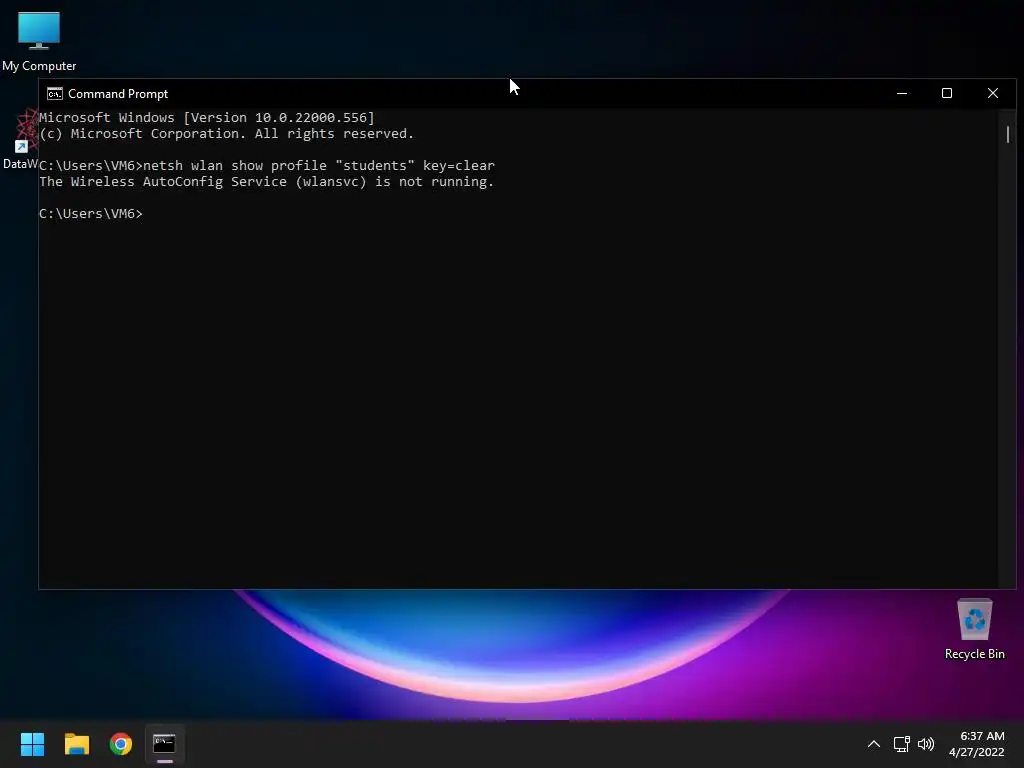
Task: Click the Command Prompt taskbar icon
Action: (x=165, y=744)
